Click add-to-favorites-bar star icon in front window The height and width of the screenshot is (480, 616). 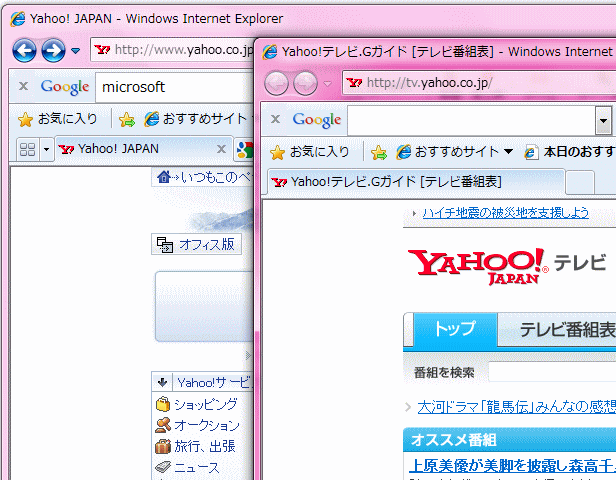coord(379,152)
